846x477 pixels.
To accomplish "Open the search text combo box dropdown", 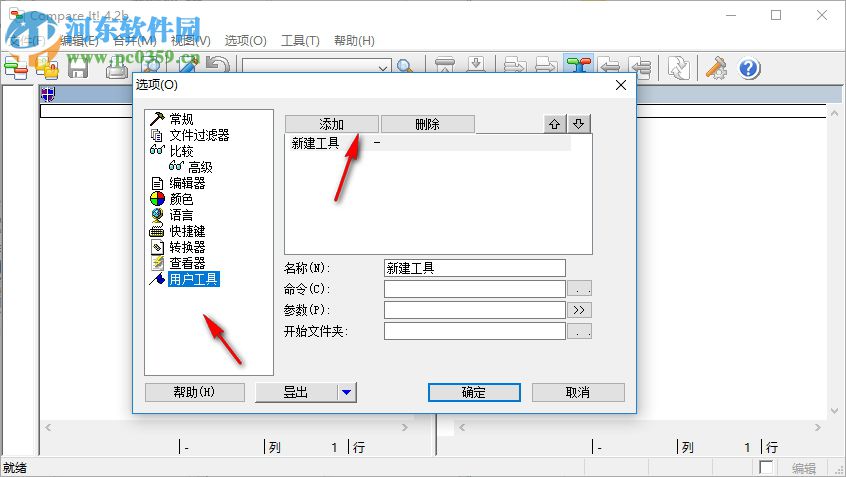I will click(383, 67).
